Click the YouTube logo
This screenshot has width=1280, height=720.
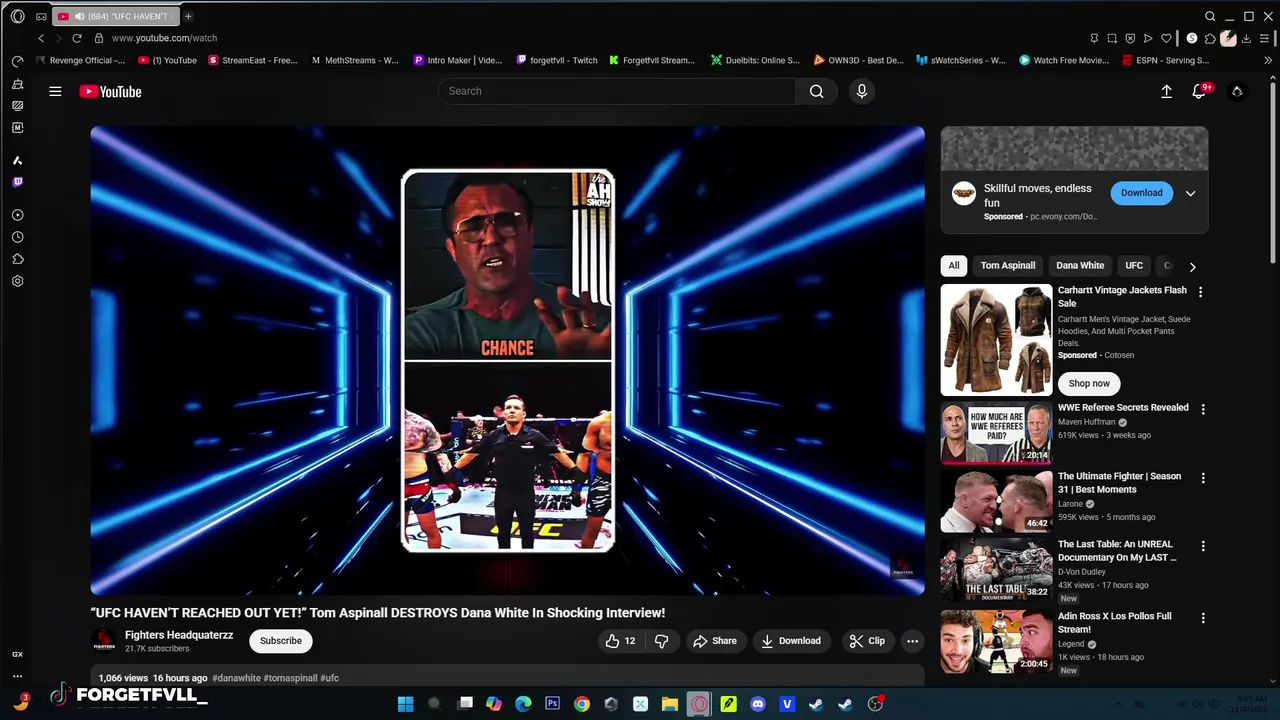tap(110, 91)
